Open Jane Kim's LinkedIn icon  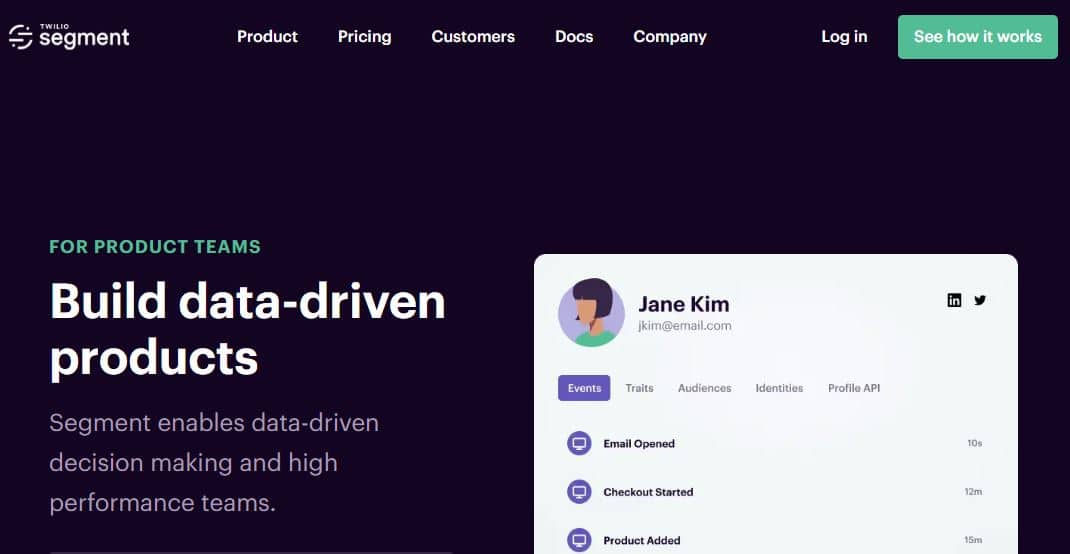954,300
